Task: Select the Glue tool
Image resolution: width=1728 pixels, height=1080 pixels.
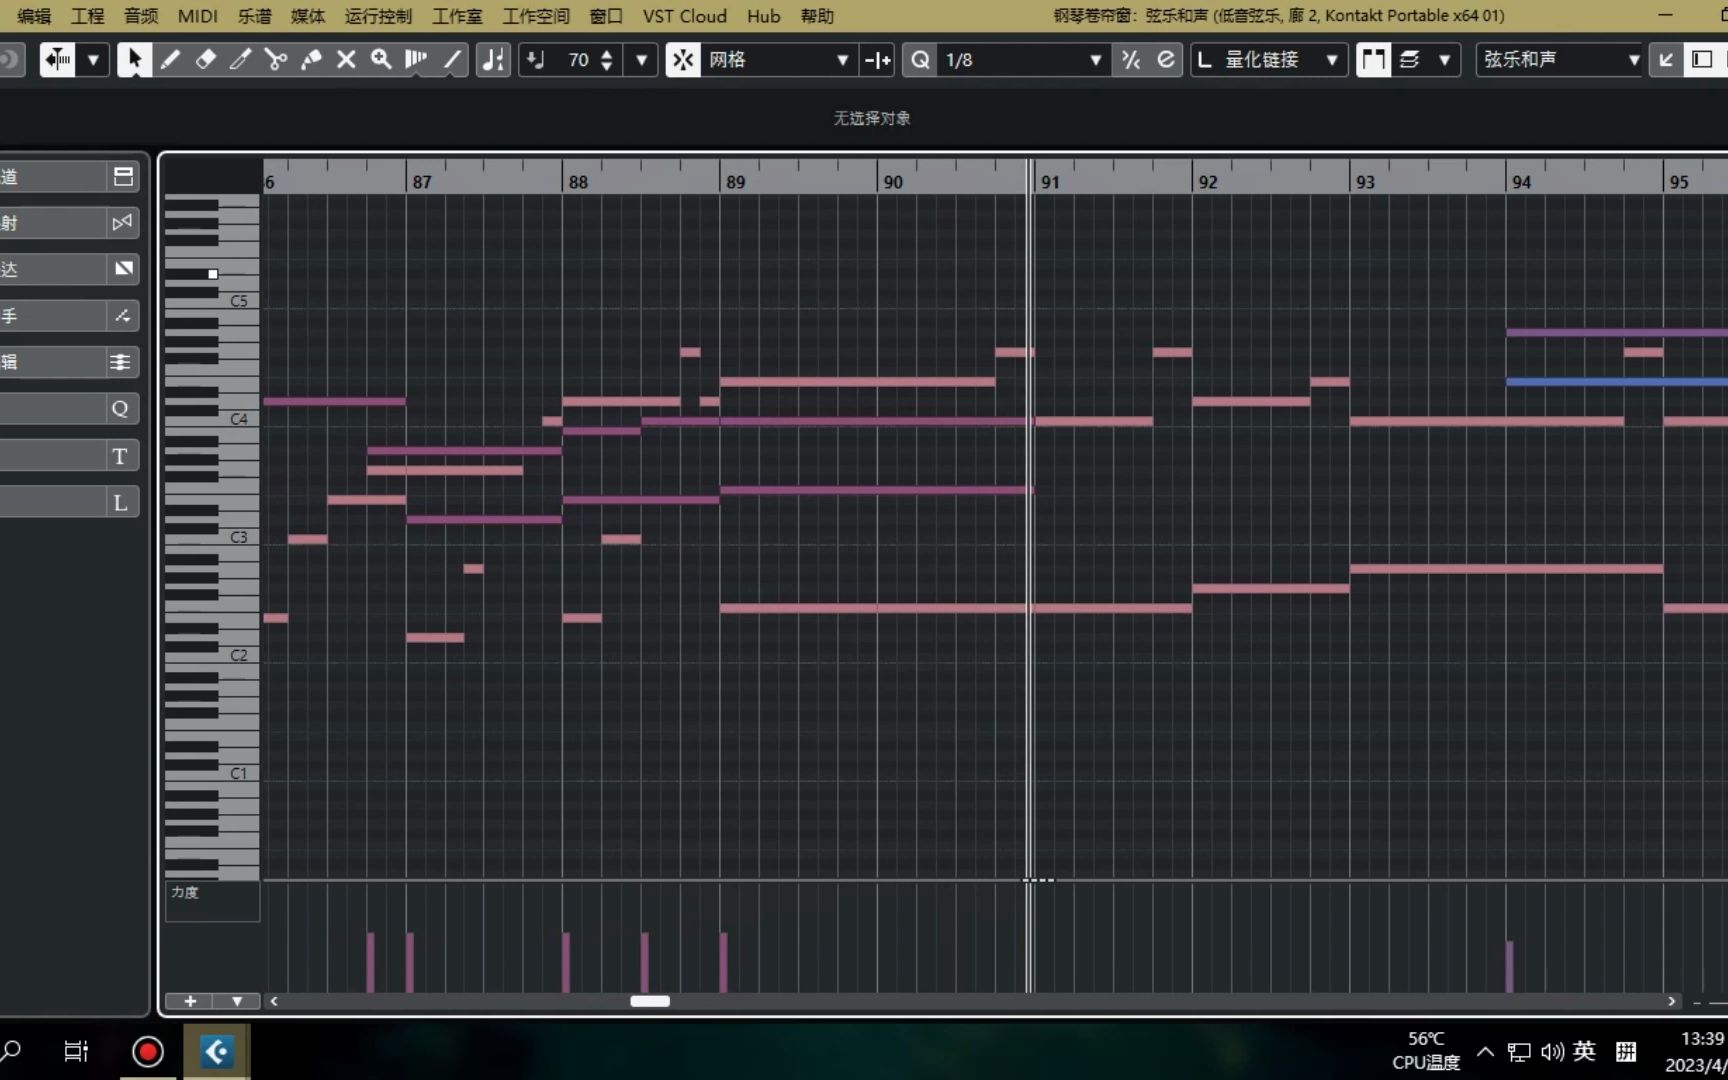Action: point(311,60)
